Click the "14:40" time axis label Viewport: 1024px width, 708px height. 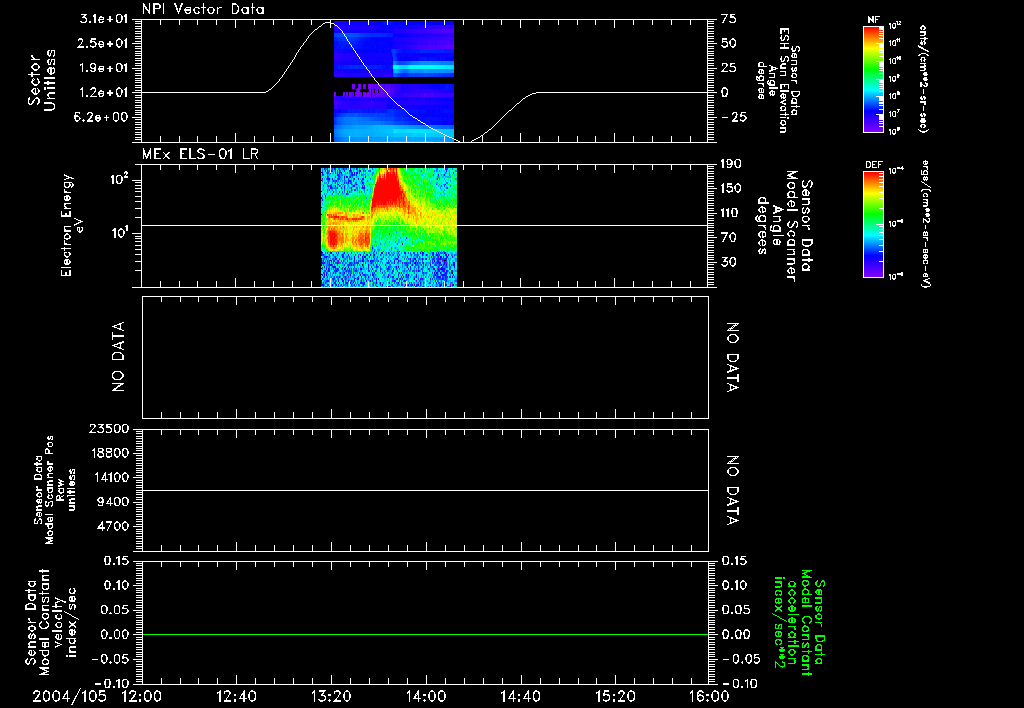pyautogui.click(x=520, y=696)
